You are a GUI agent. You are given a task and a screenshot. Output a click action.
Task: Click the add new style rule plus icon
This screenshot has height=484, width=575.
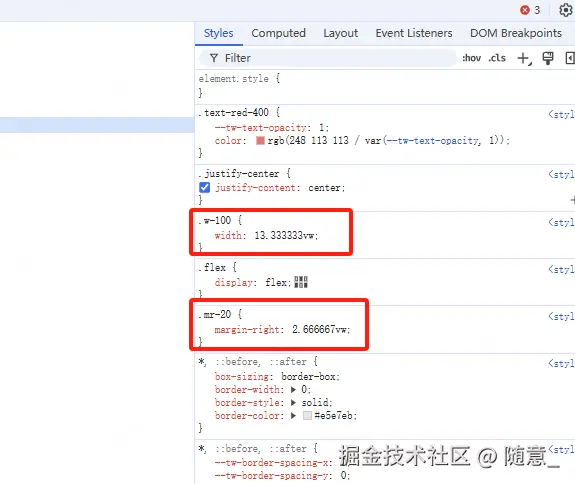[x=524, y=58]
